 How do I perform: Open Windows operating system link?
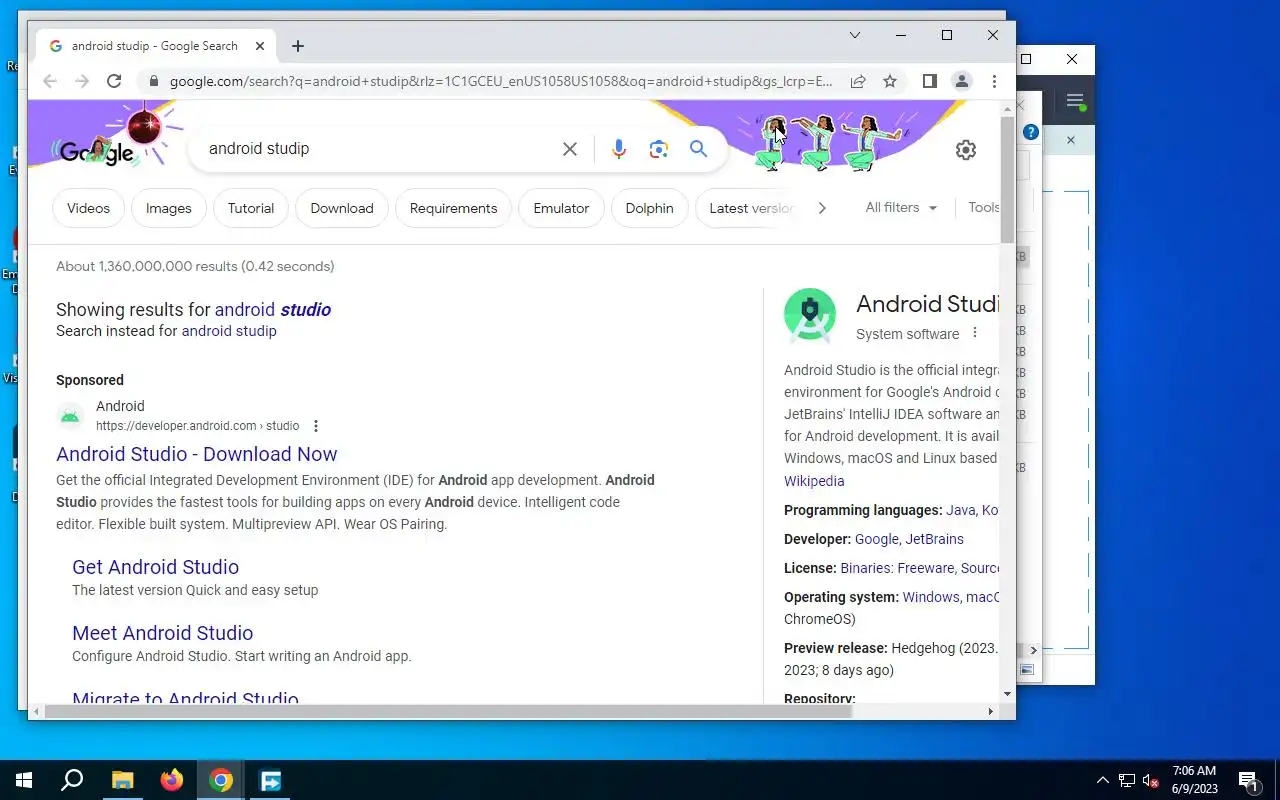click(x=931, y=597)
